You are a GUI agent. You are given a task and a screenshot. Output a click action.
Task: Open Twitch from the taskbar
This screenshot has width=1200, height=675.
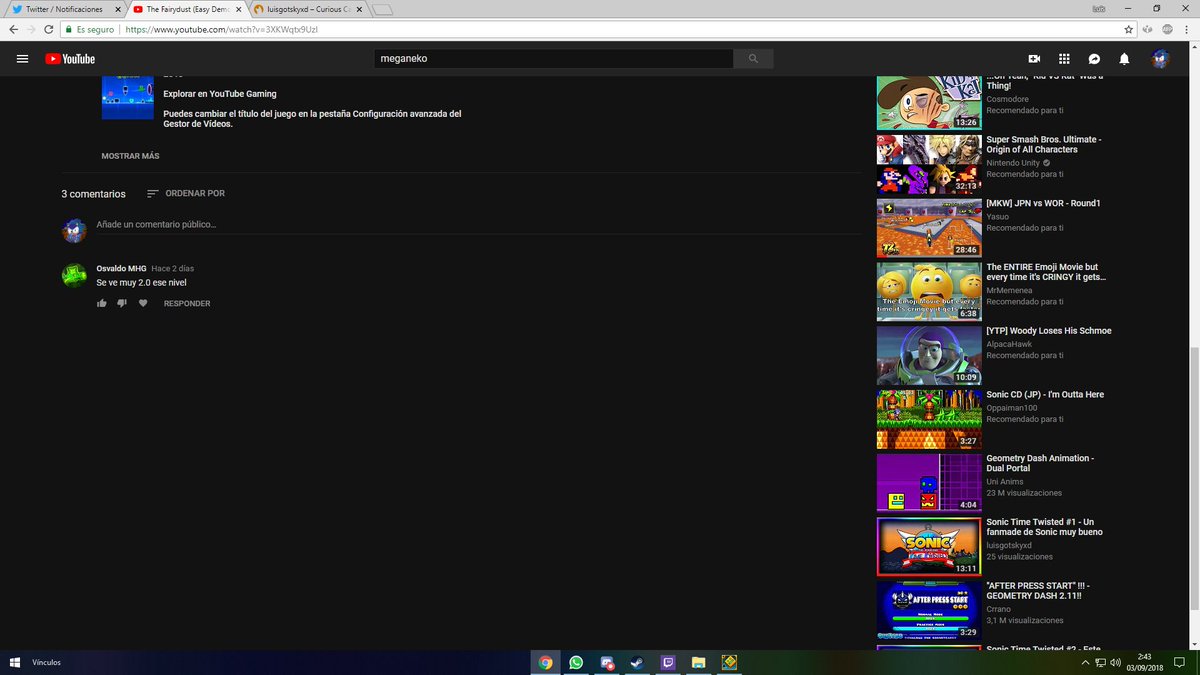click(x=668, y=662)
